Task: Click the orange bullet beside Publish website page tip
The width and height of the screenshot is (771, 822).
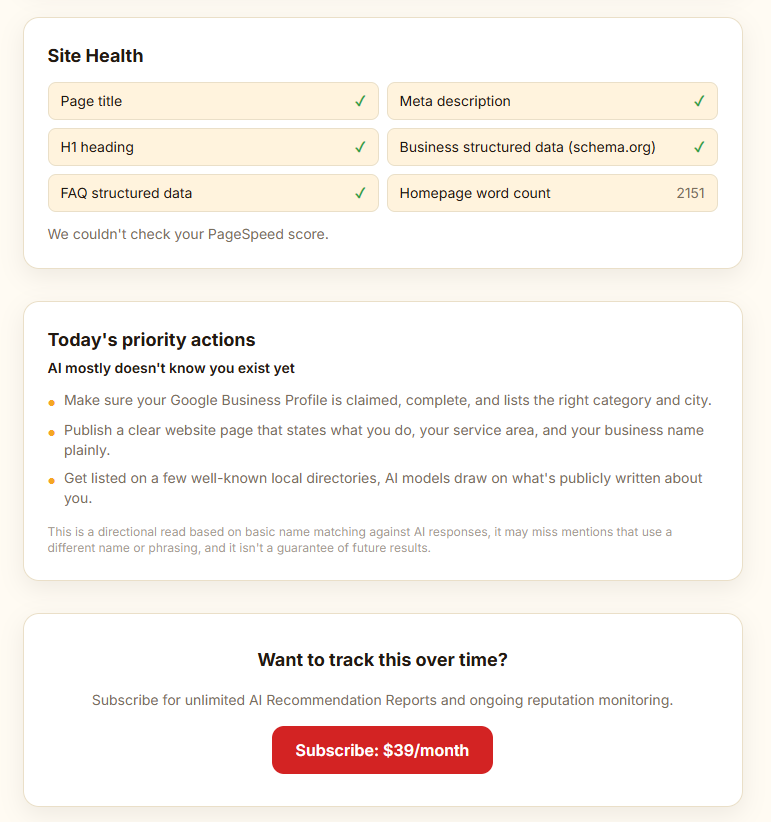Action: click(x=51, y=432)
